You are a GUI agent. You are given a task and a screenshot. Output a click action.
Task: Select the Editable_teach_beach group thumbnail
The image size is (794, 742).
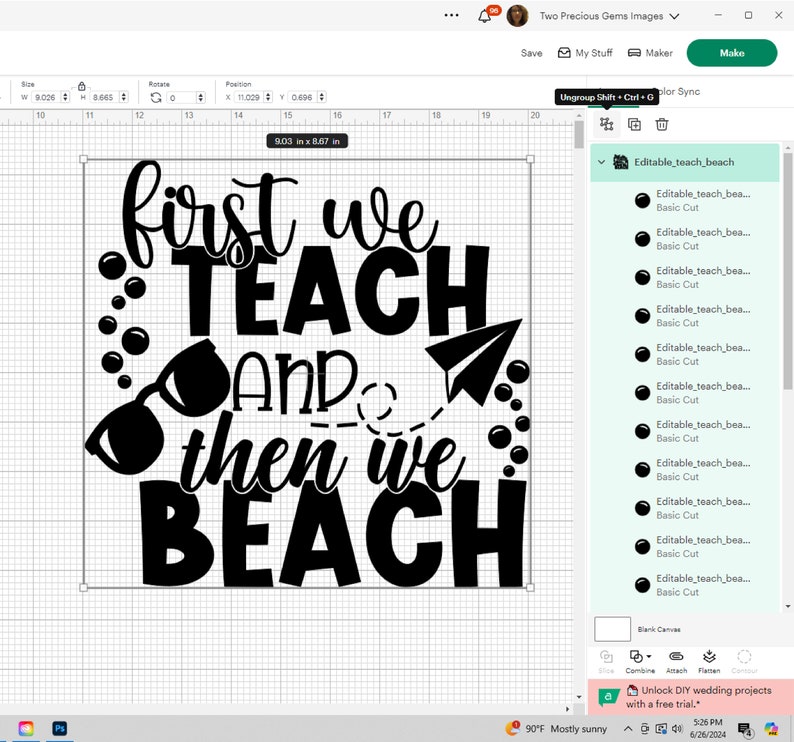point(620,162)
